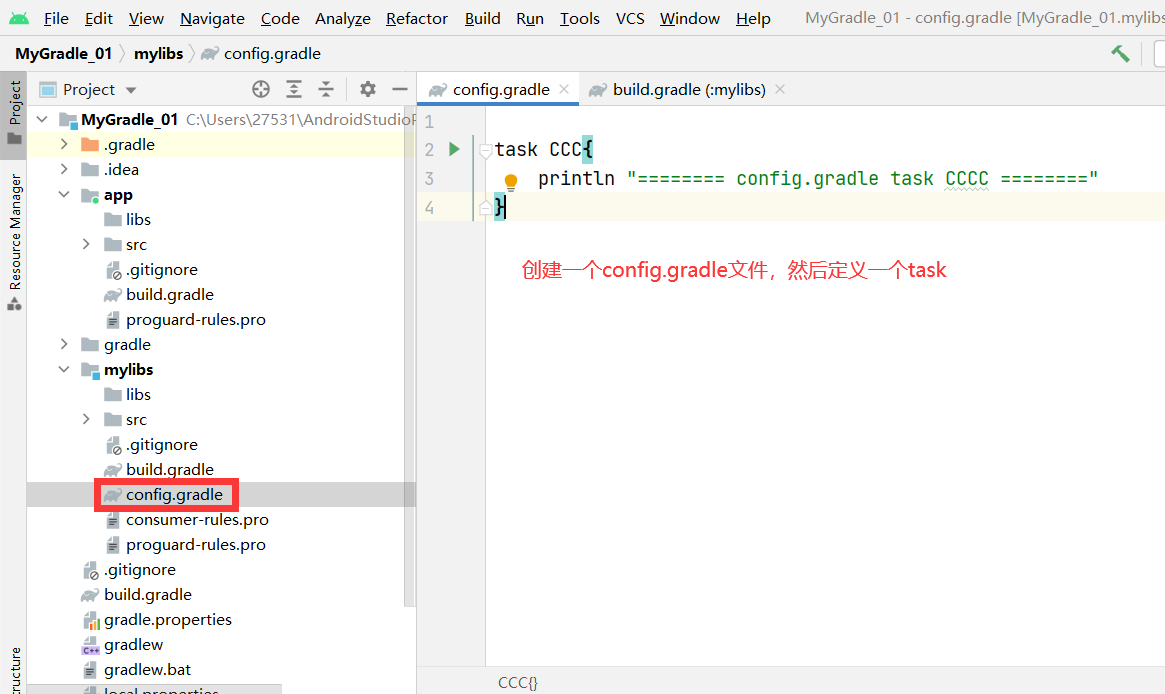
Task: Select MyGradle_01 in the breadcrumb
Action: [x=63, y=53]
